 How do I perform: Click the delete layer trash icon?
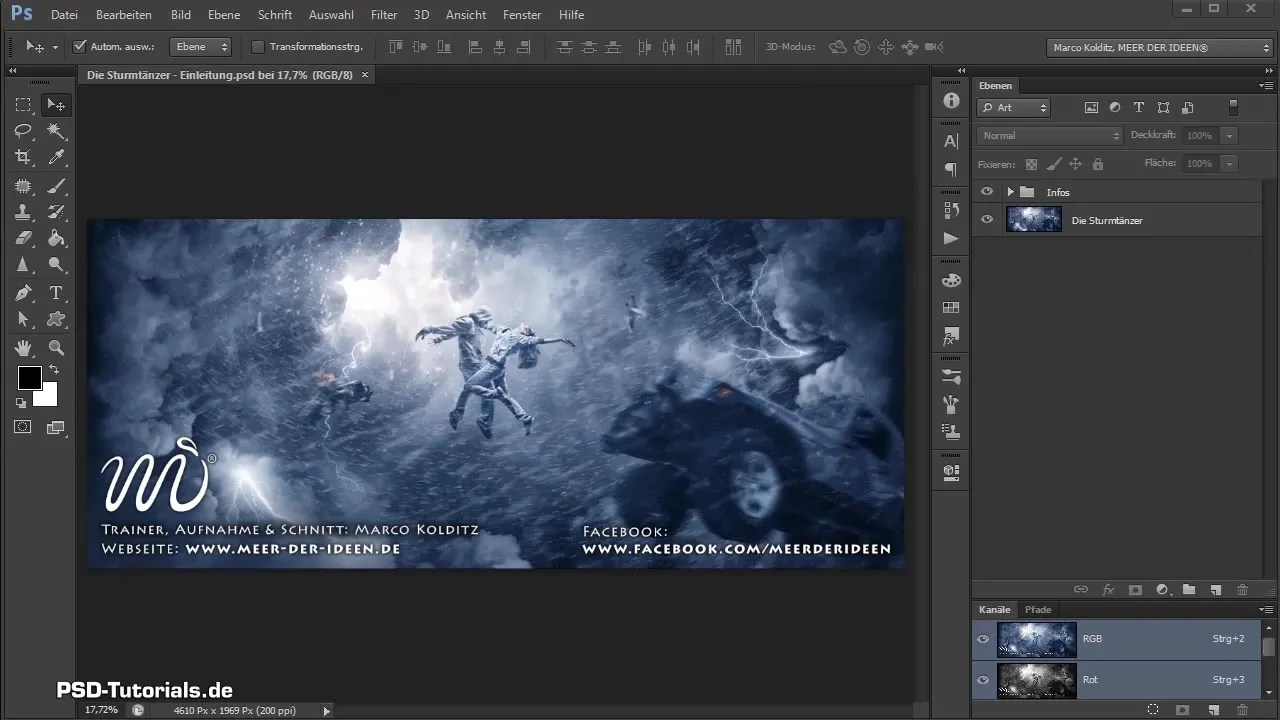coord(1243,590)
